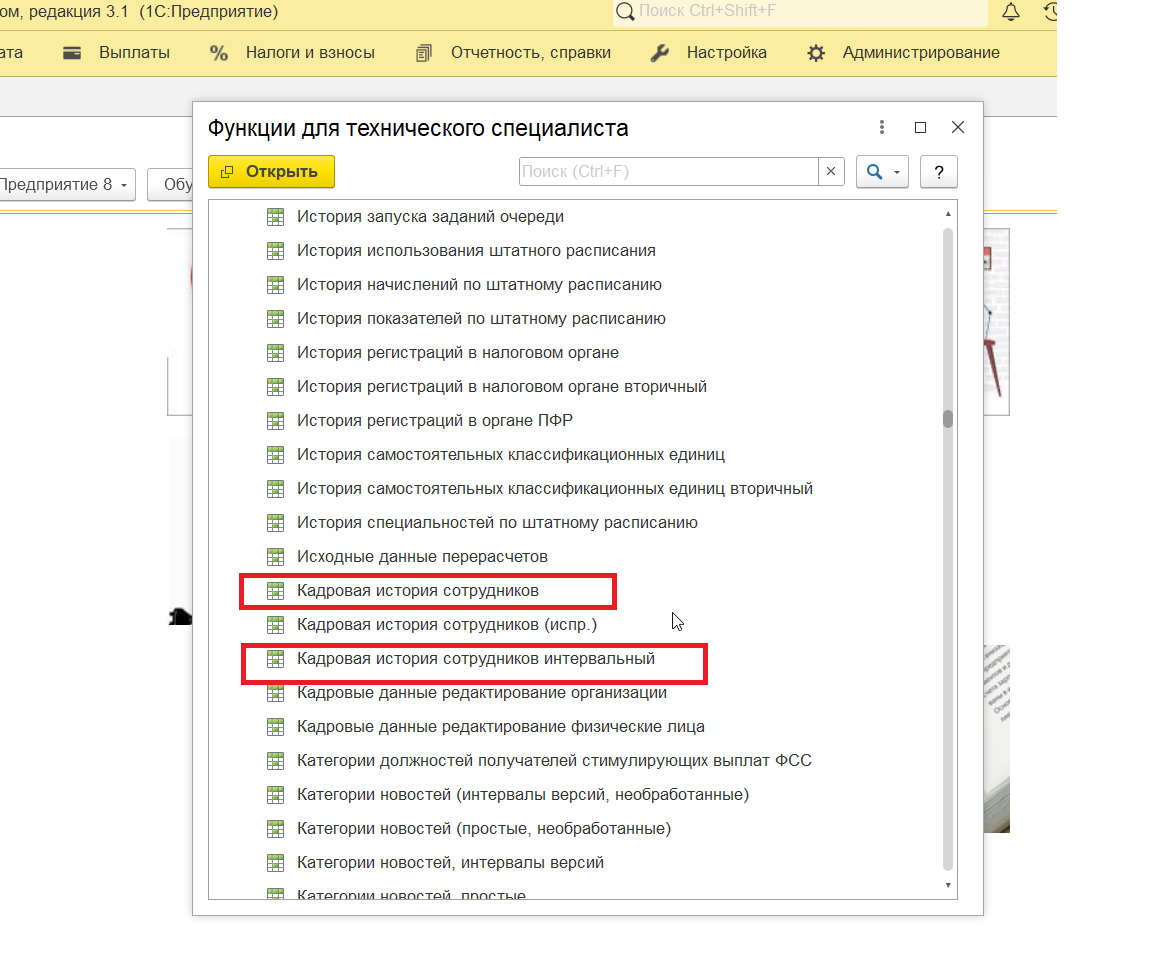This screenshot has width=1152, height=958.
Task: Click the notification bell icon
Action: (1011, 11)
